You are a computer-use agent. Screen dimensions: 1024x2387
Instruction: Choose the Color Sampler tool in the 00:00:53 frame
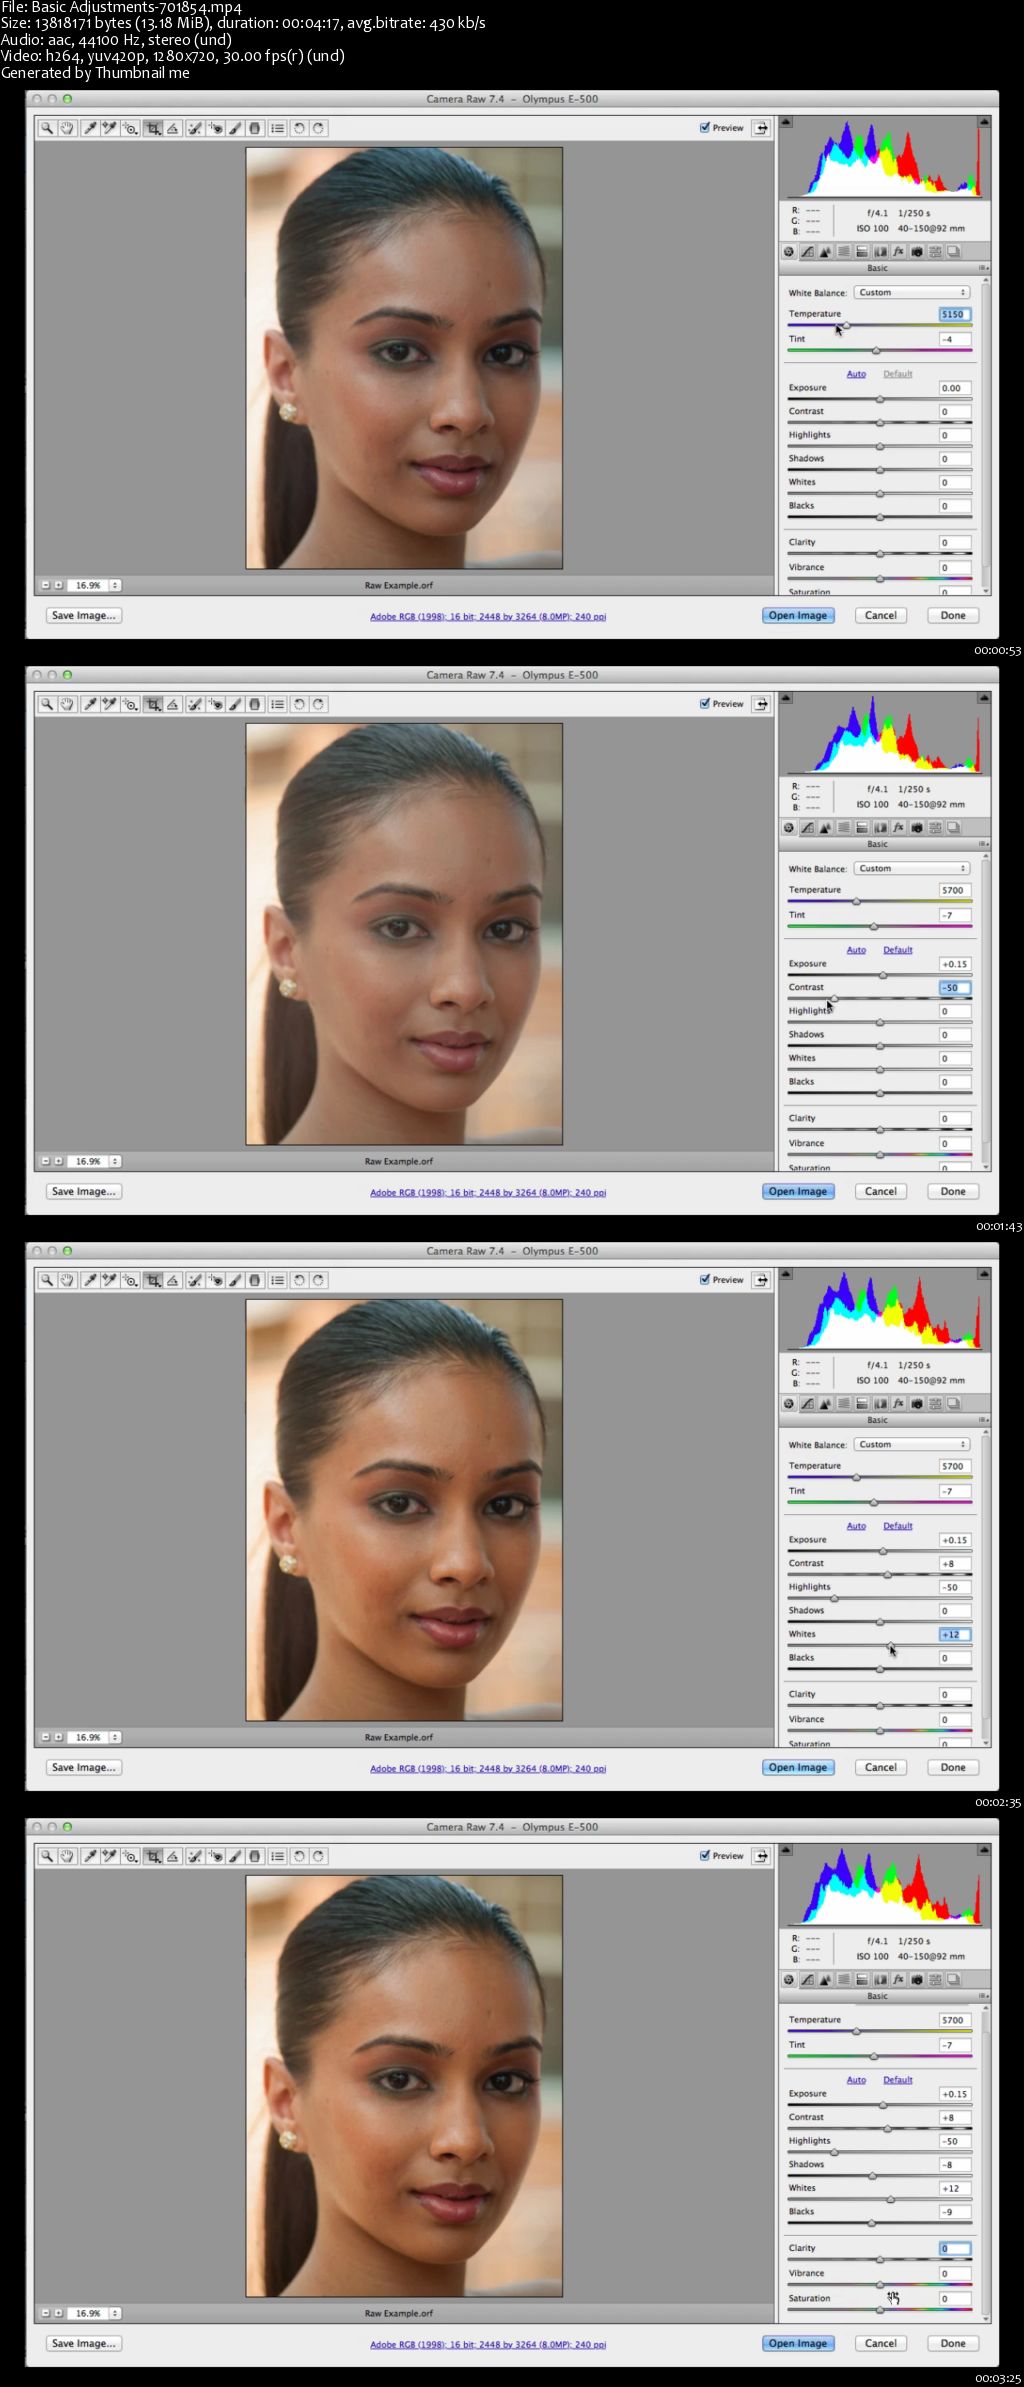click(x=109, y=128)
